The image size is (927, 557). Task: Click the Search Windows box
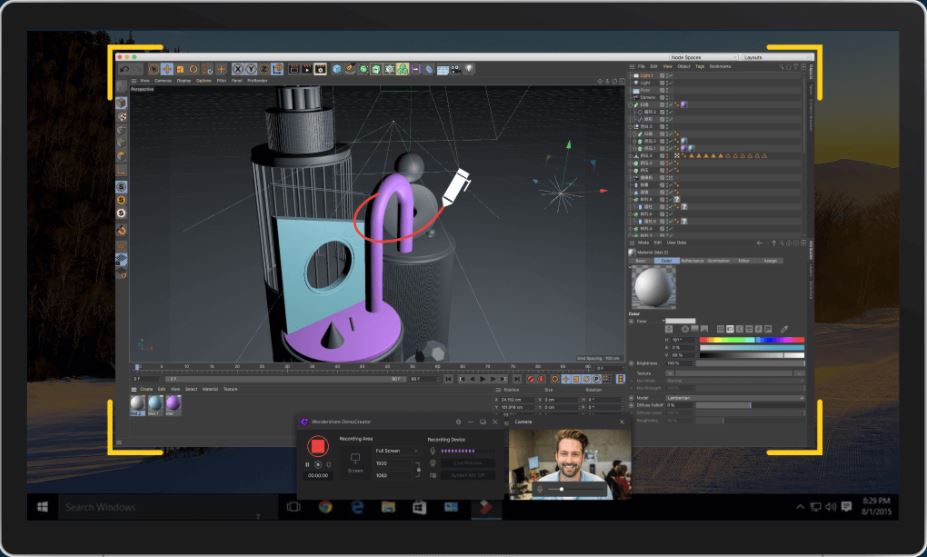click(x=167, y=507)
